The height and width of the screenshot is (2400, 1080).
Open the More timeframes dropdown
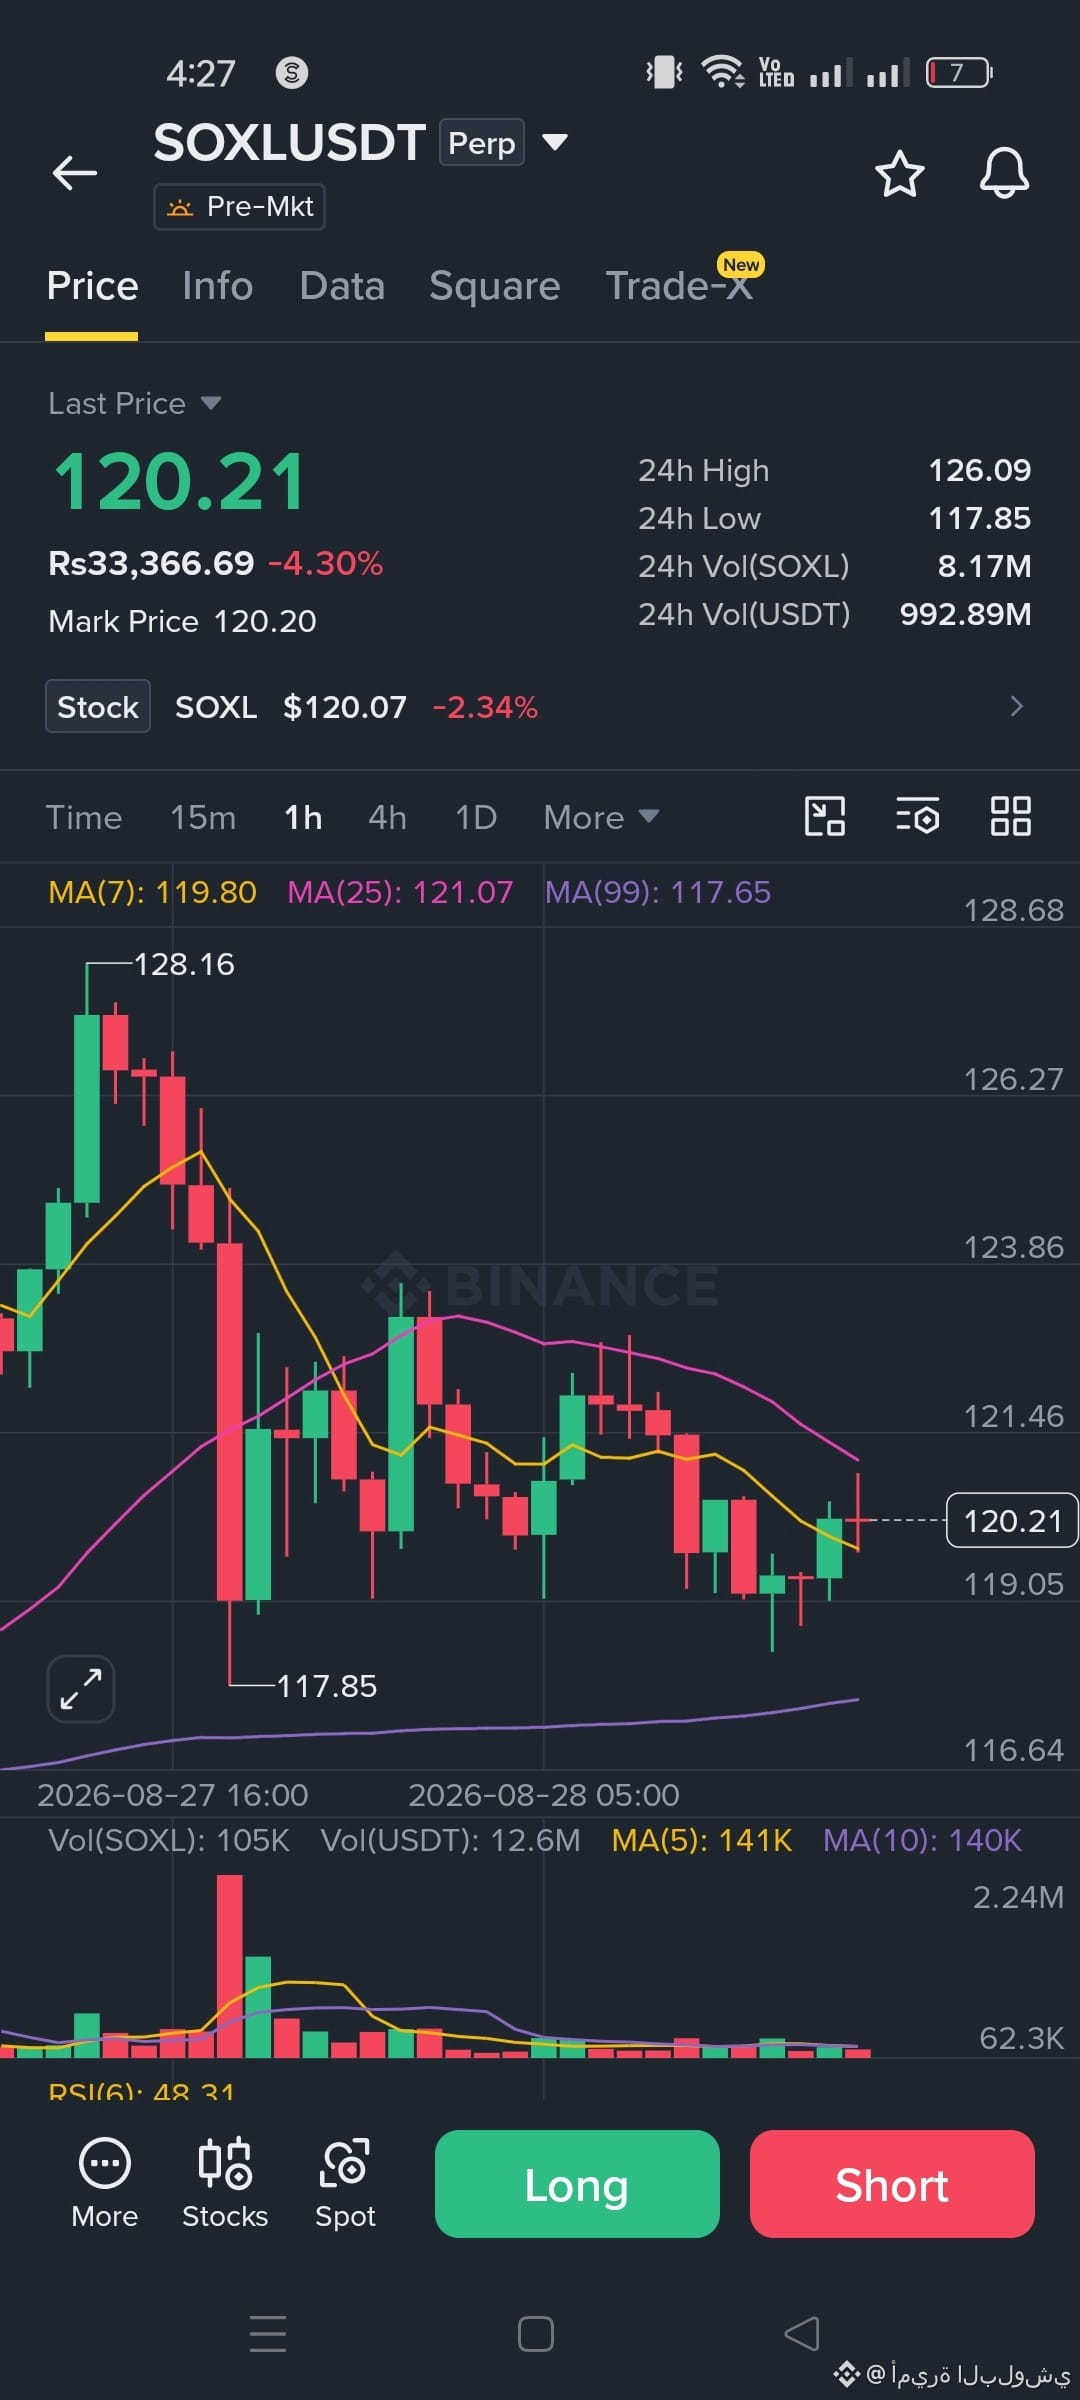click(601, 817)
